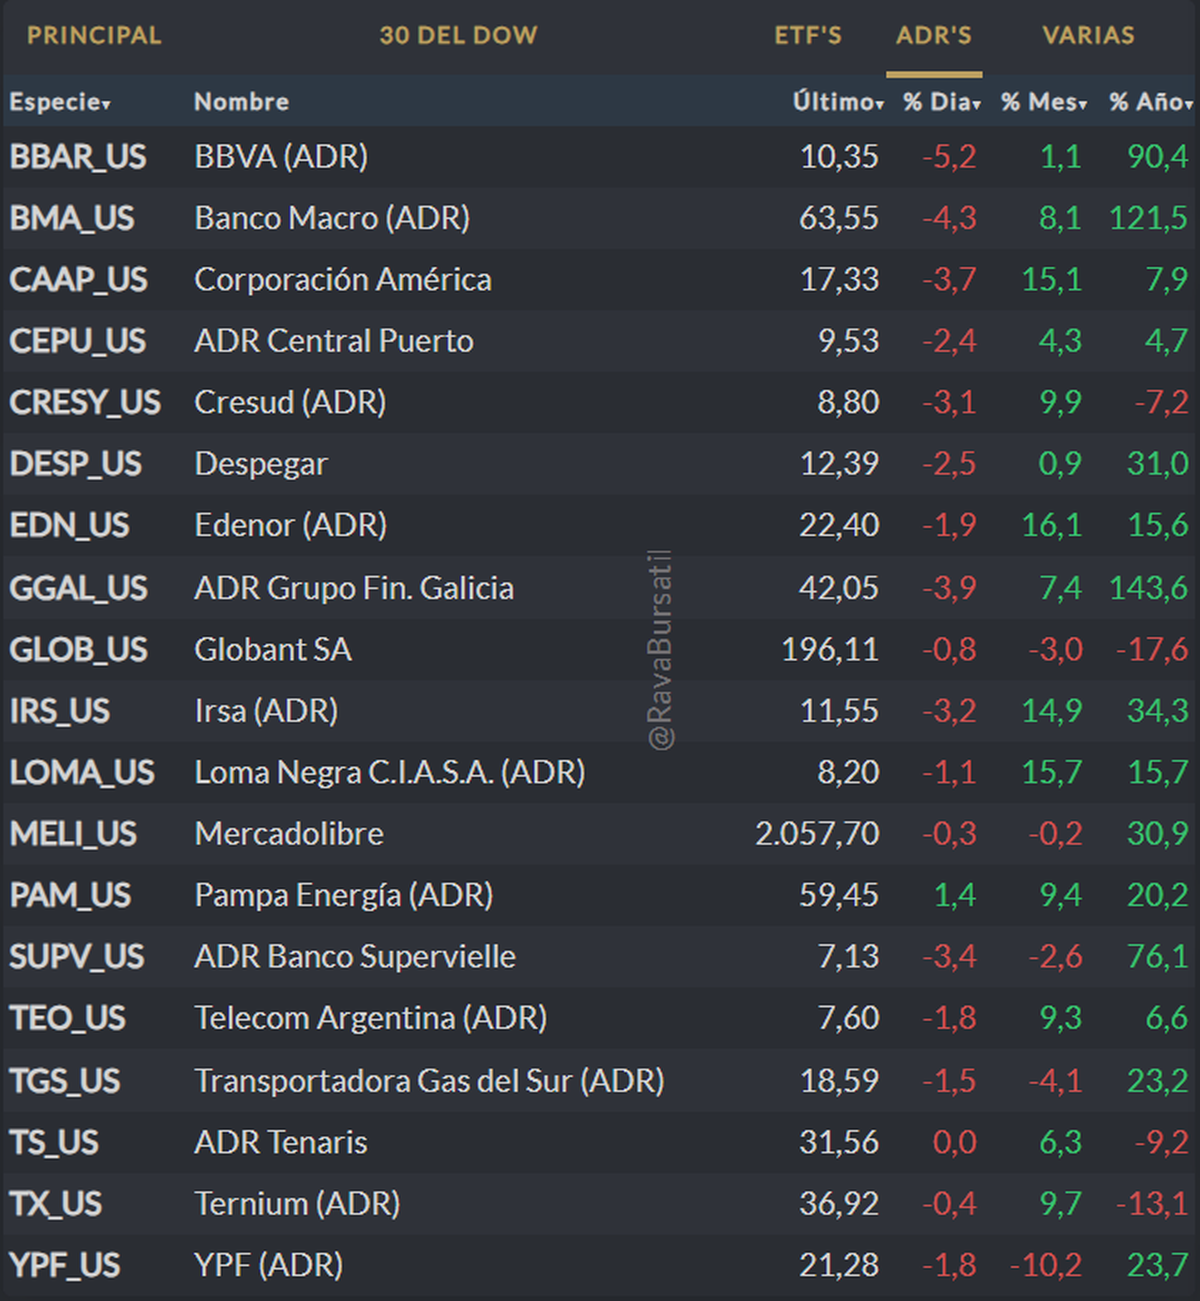Screen dimensions: 1200x1301
Task: Sort by % Año column
Action: [x=1150, y=102]
